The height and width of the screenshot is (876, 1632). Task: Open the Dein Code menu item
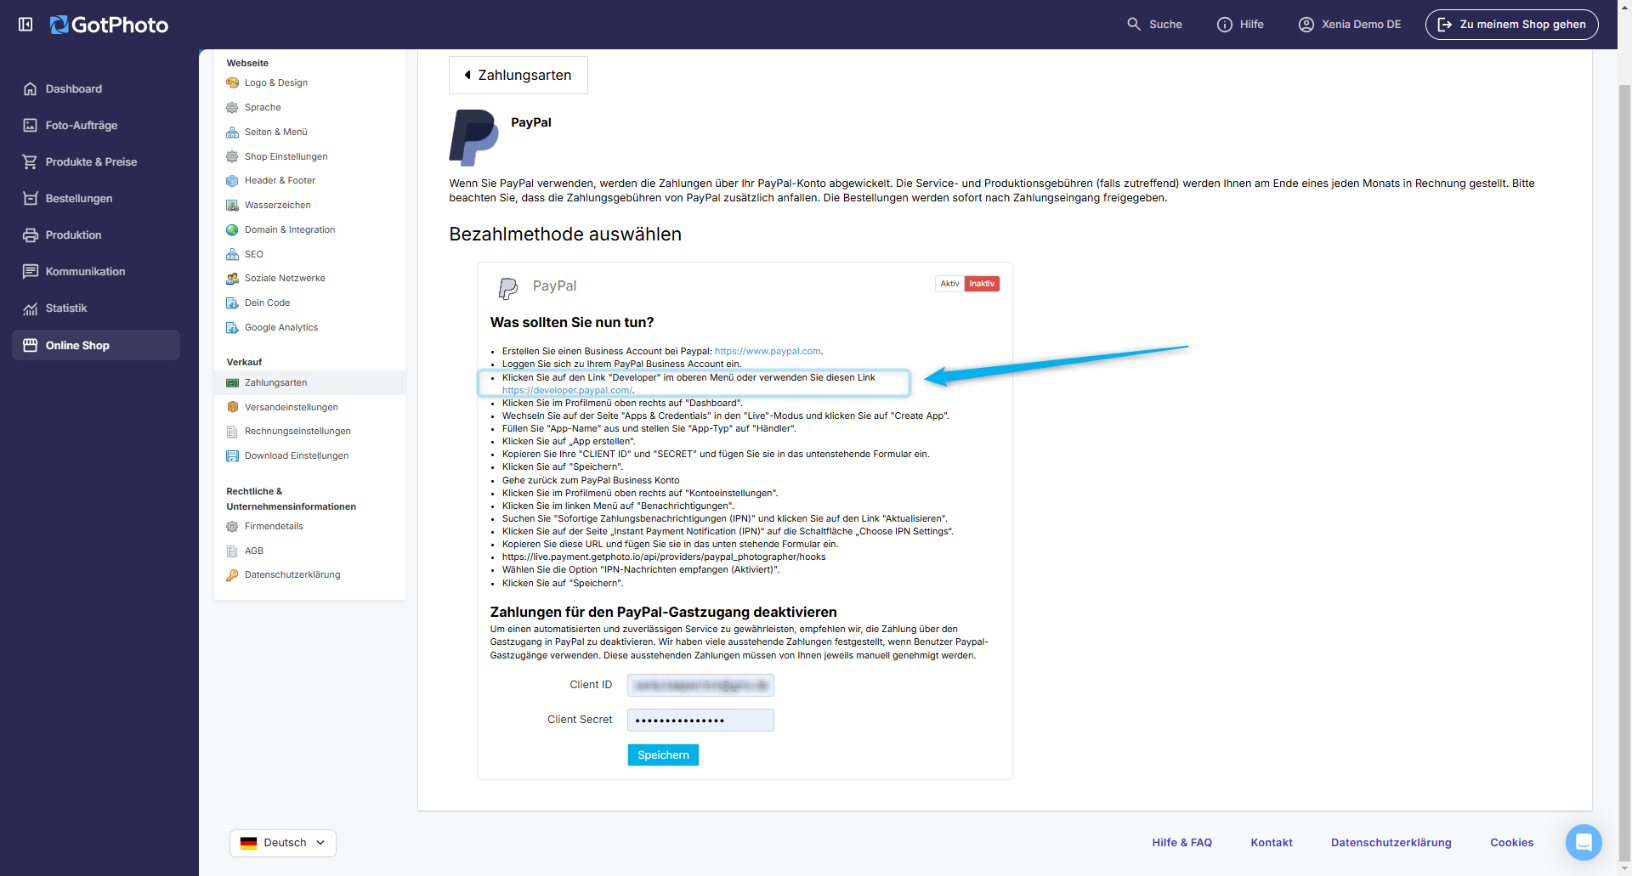(267, 303)
